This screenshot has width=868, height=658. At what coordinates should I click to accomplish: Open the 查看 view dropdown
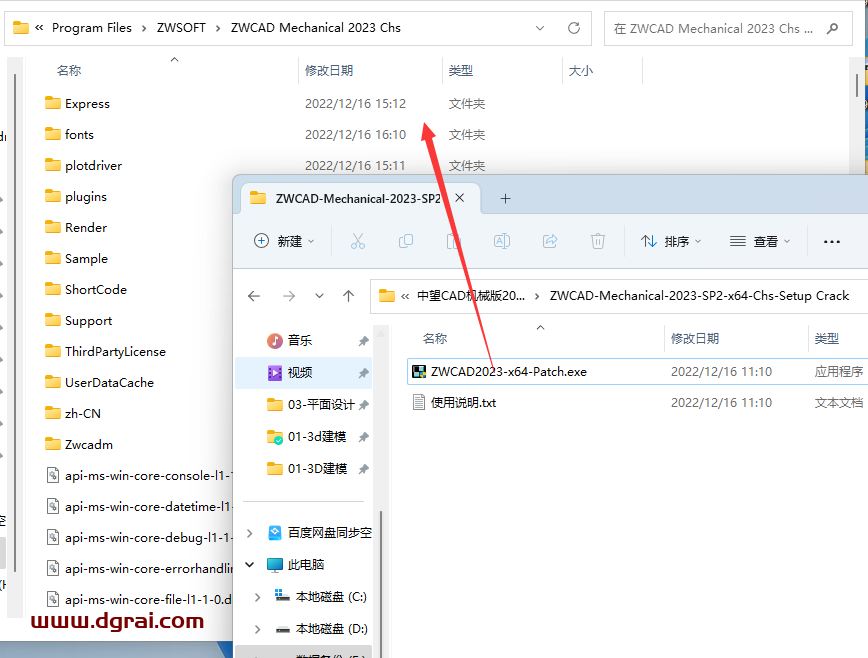click(x=760, y=241)
